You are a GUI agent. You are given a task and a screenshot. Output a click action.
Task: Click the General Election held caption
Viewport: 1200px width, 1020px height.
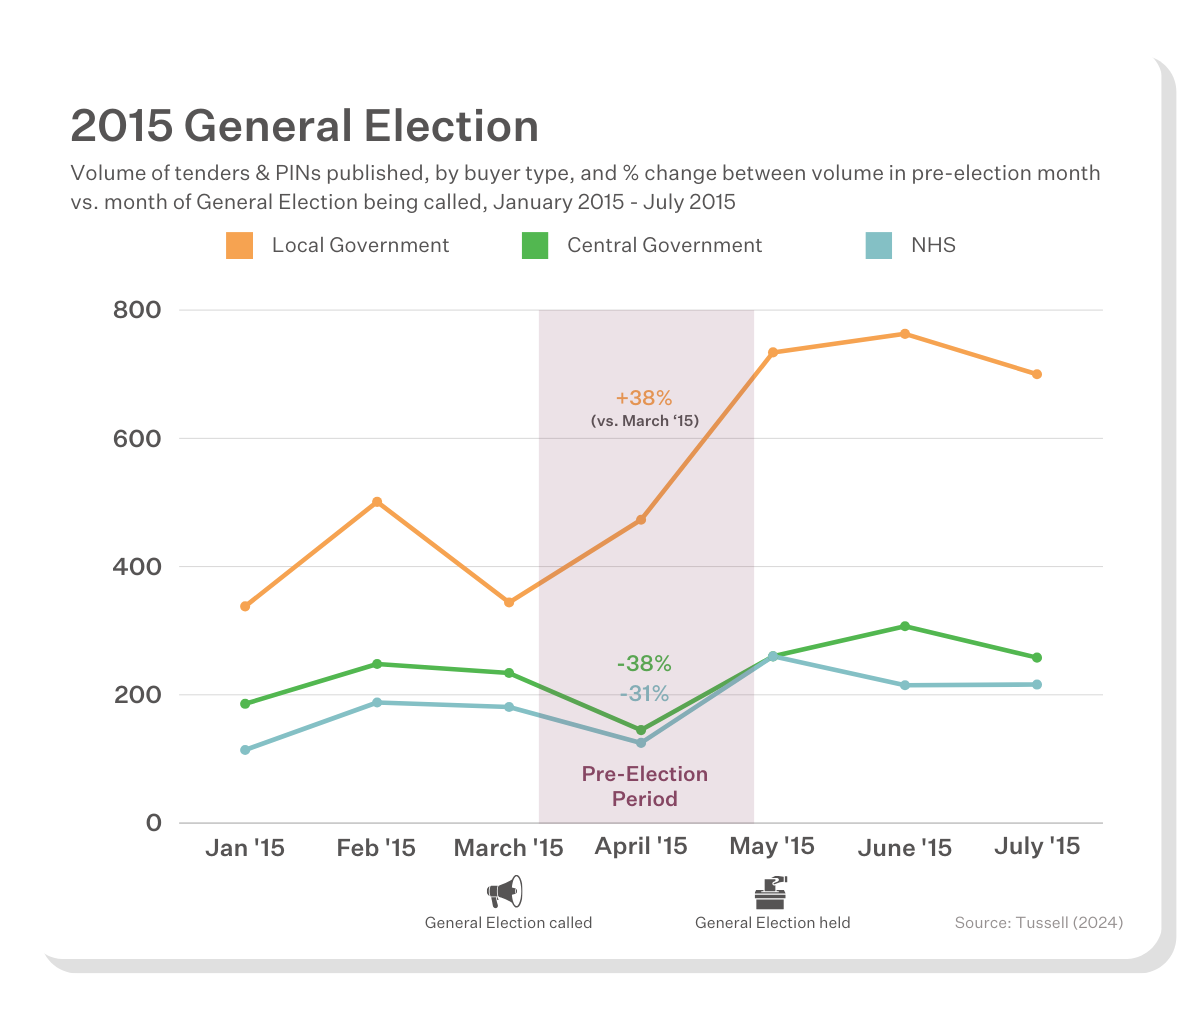pos(772,923)
